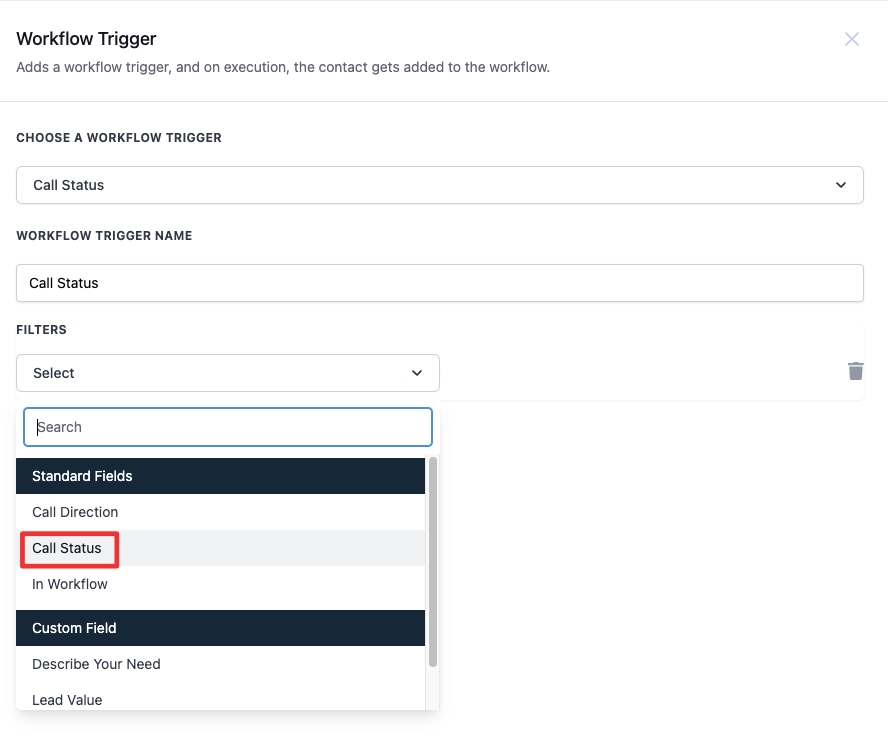Click the Workflow Trigger Name label

(104, 236)
